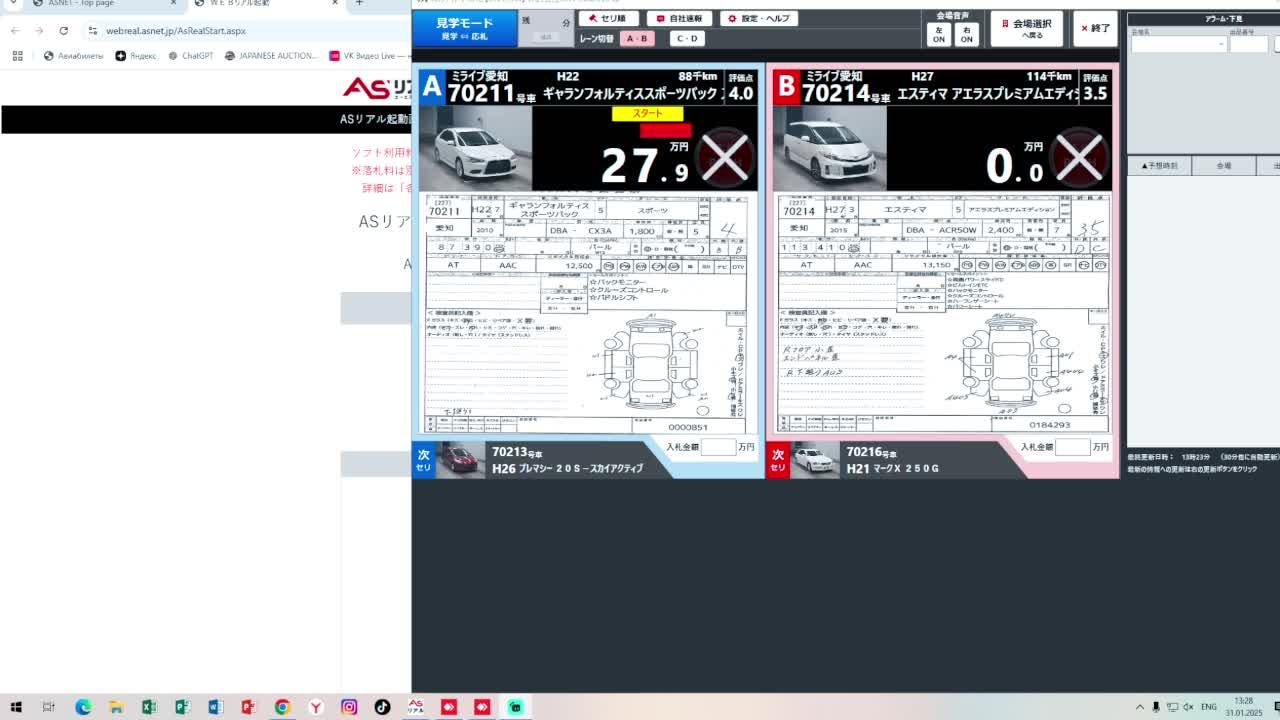The image size is (1280, 720).
Task: Open the ChatGPT bookmark
Action: click(190, 56)
